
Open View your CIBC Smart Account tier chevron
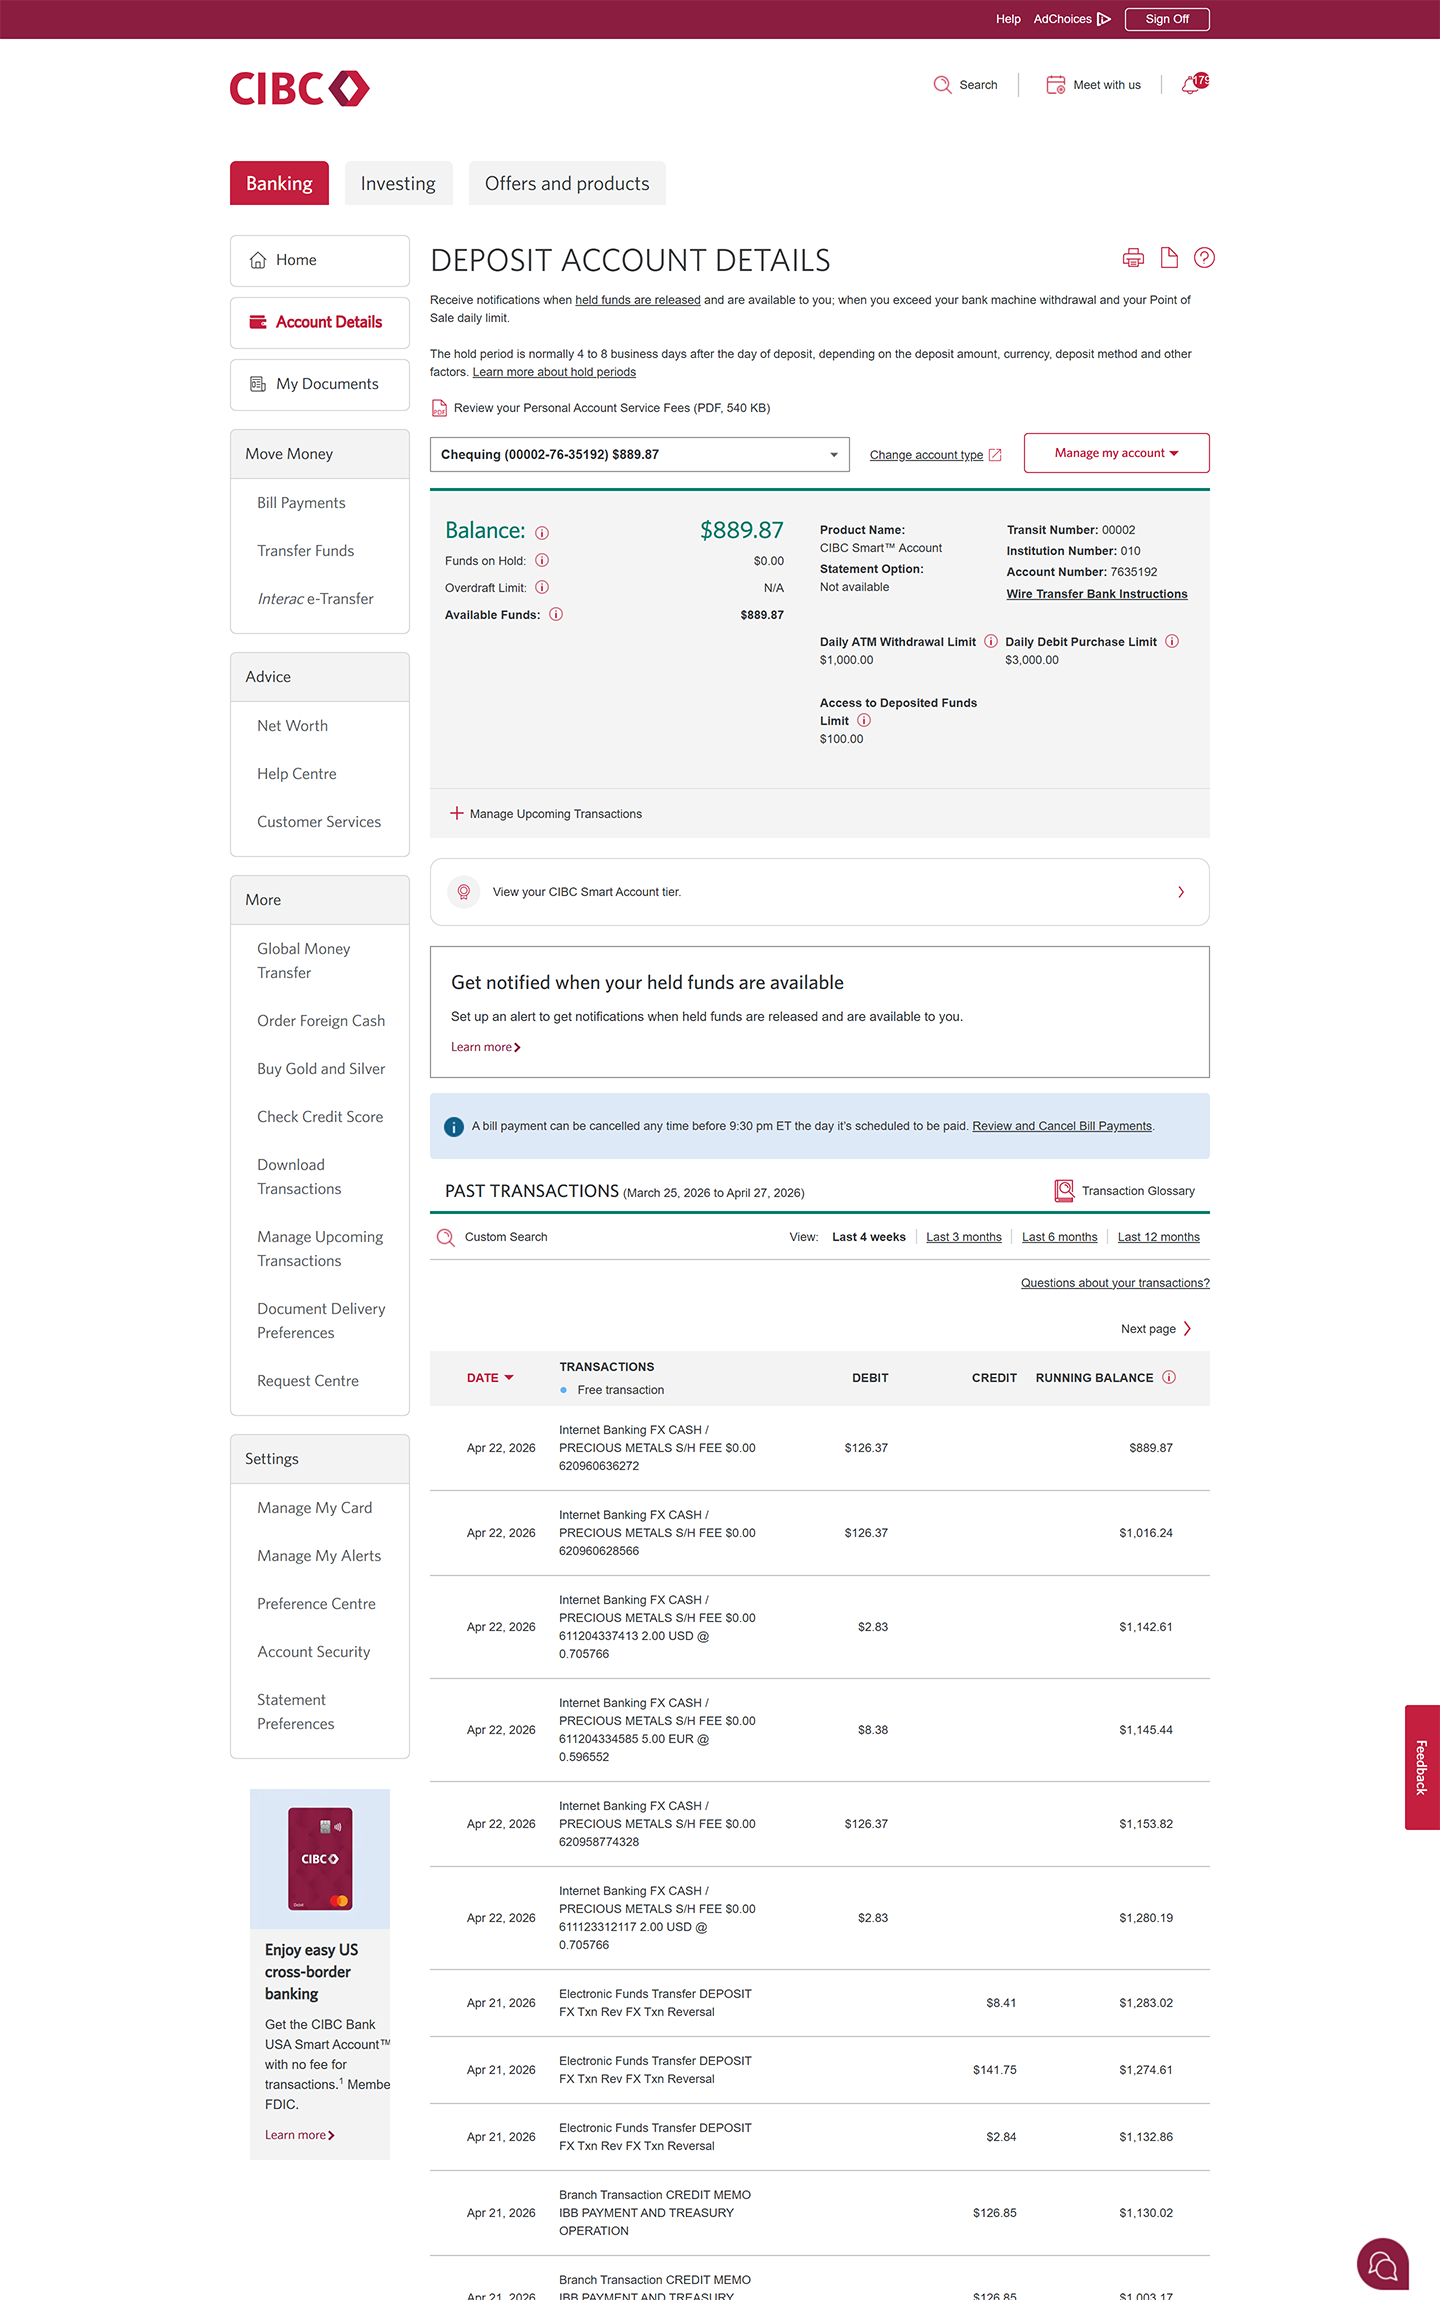1181,892
